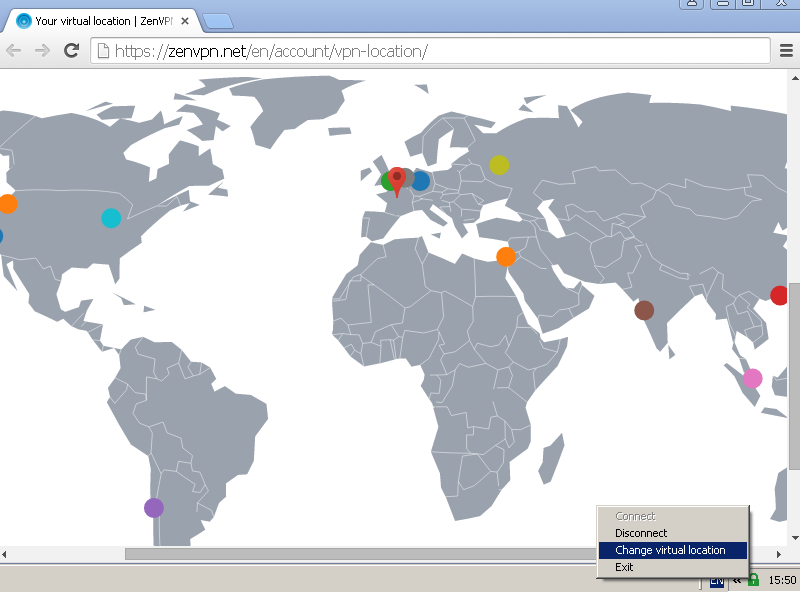
Task: Select the partial blue dot at left edge
Action: pos(1,236)
